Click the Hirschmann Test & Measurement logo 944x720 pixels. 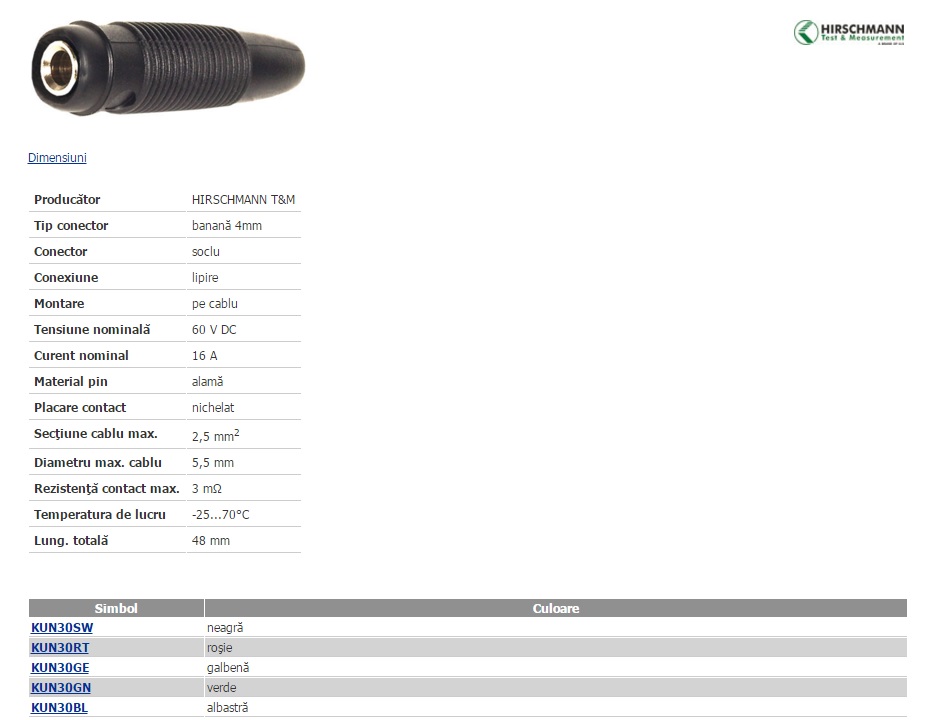click(x=849, y=33)
